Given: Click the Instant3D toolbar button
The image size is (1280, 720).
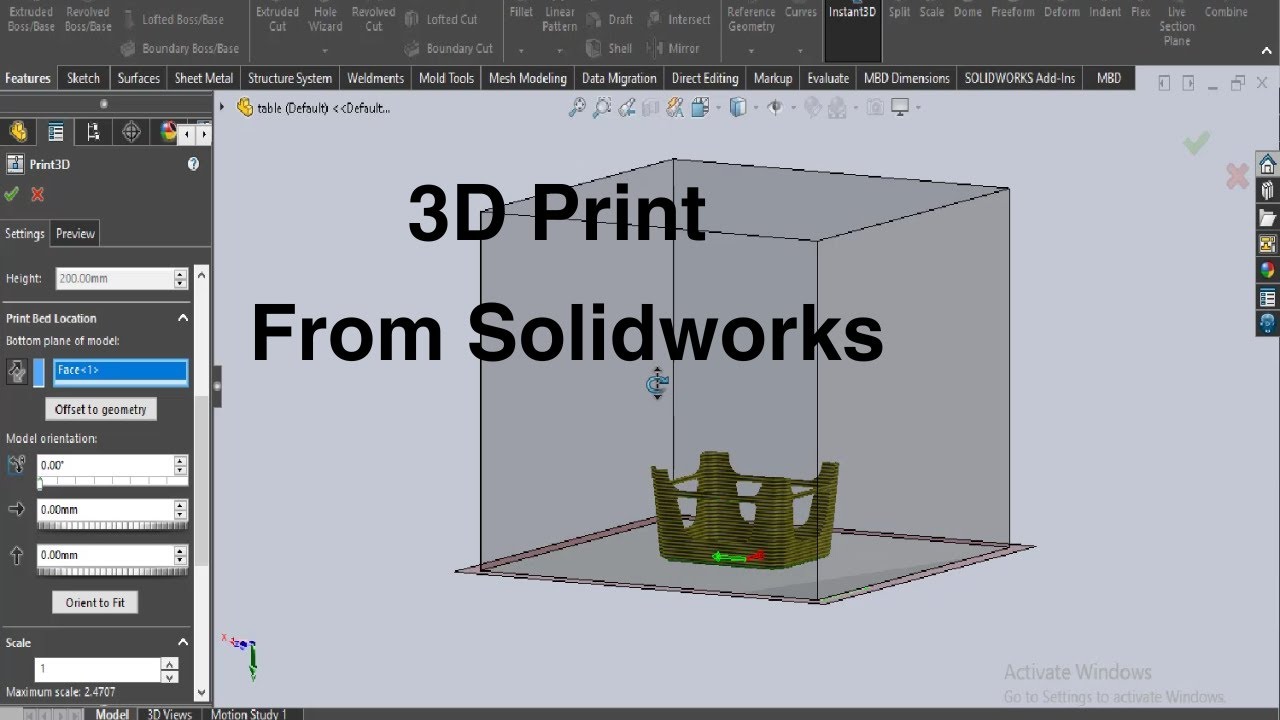Looking at the screenshot, I should (852, 30).
